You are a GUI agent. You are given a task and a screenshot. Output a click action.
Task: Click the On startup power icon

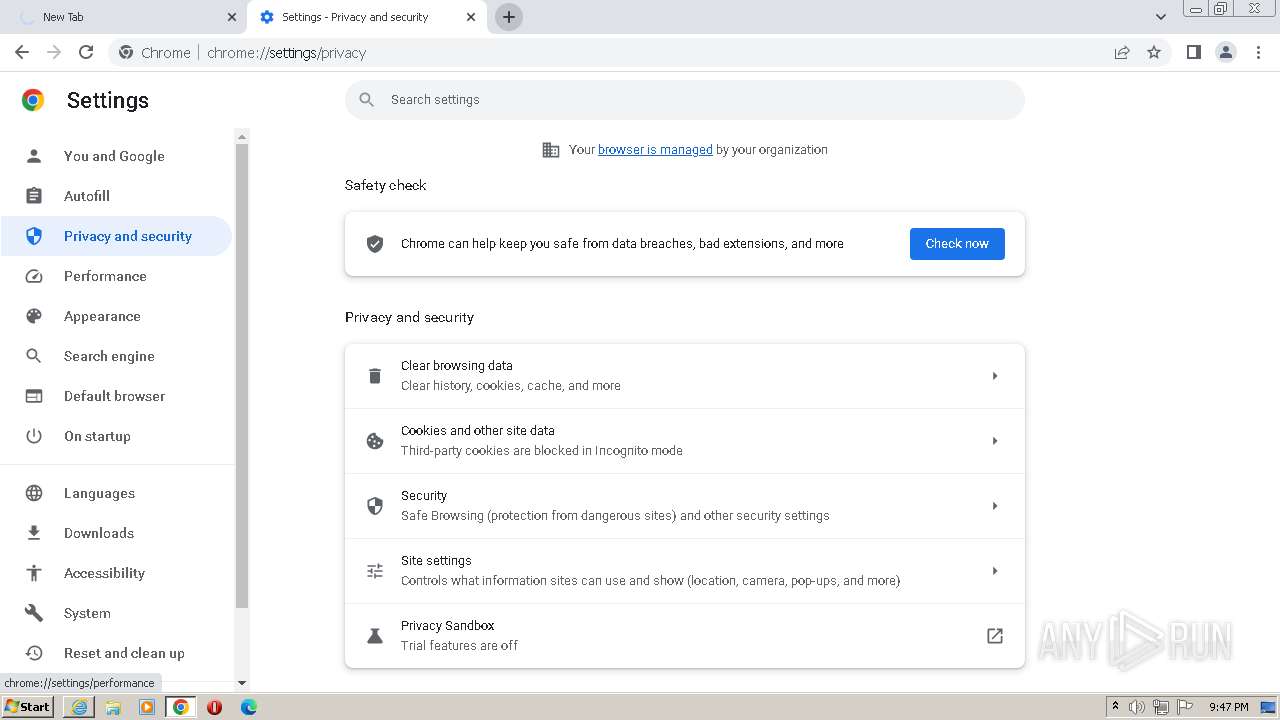34,436
